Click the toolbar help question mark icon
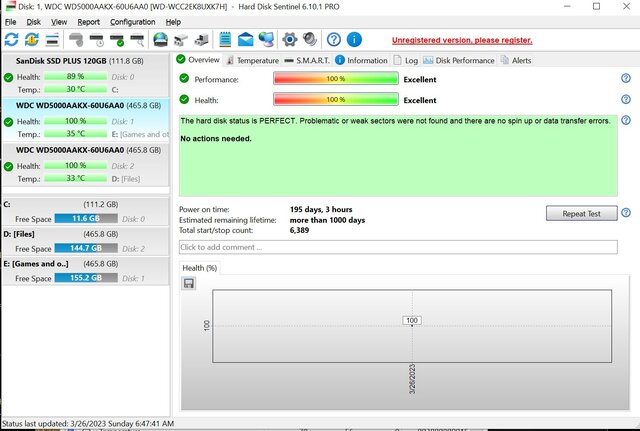640x431 pixels. 333,40
